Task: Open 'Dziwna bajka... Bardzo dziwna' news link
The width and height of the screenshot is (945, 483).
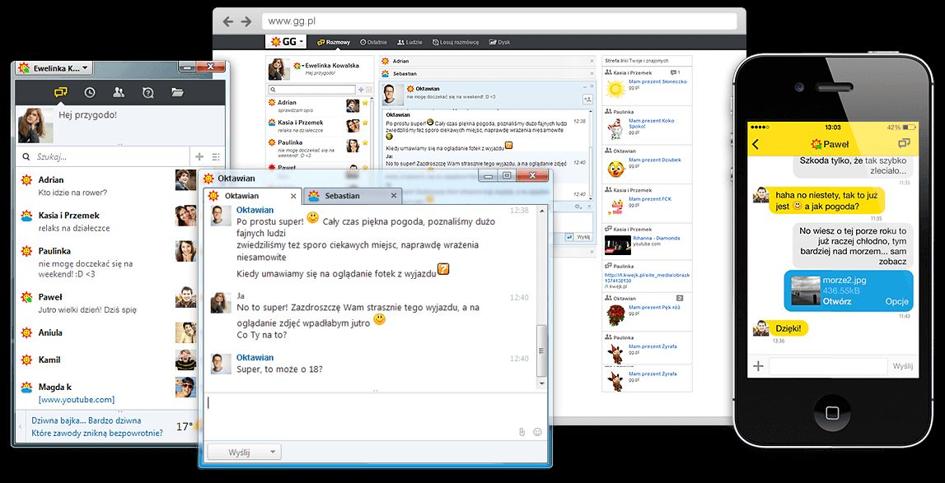Action: click(x=86, y=421)
